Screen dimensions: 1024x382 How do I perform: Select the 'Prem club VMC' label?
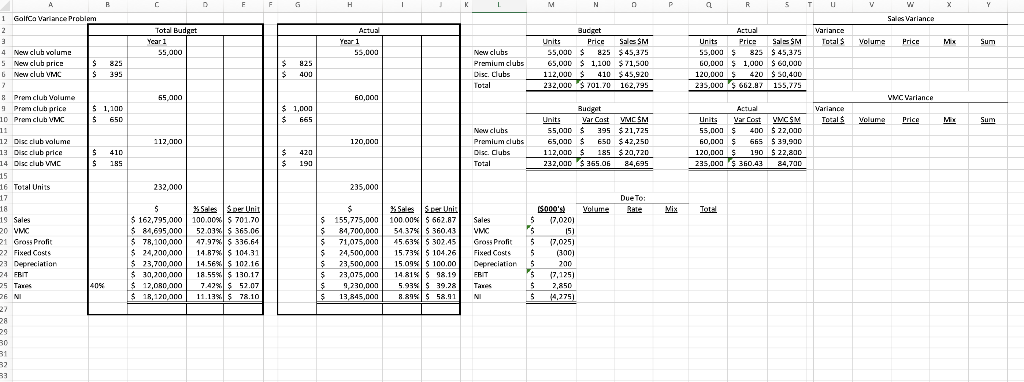point(40,119)
